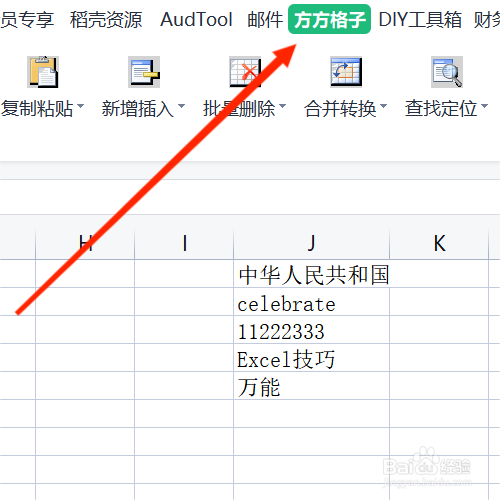Select cell containing 万能

312,386
